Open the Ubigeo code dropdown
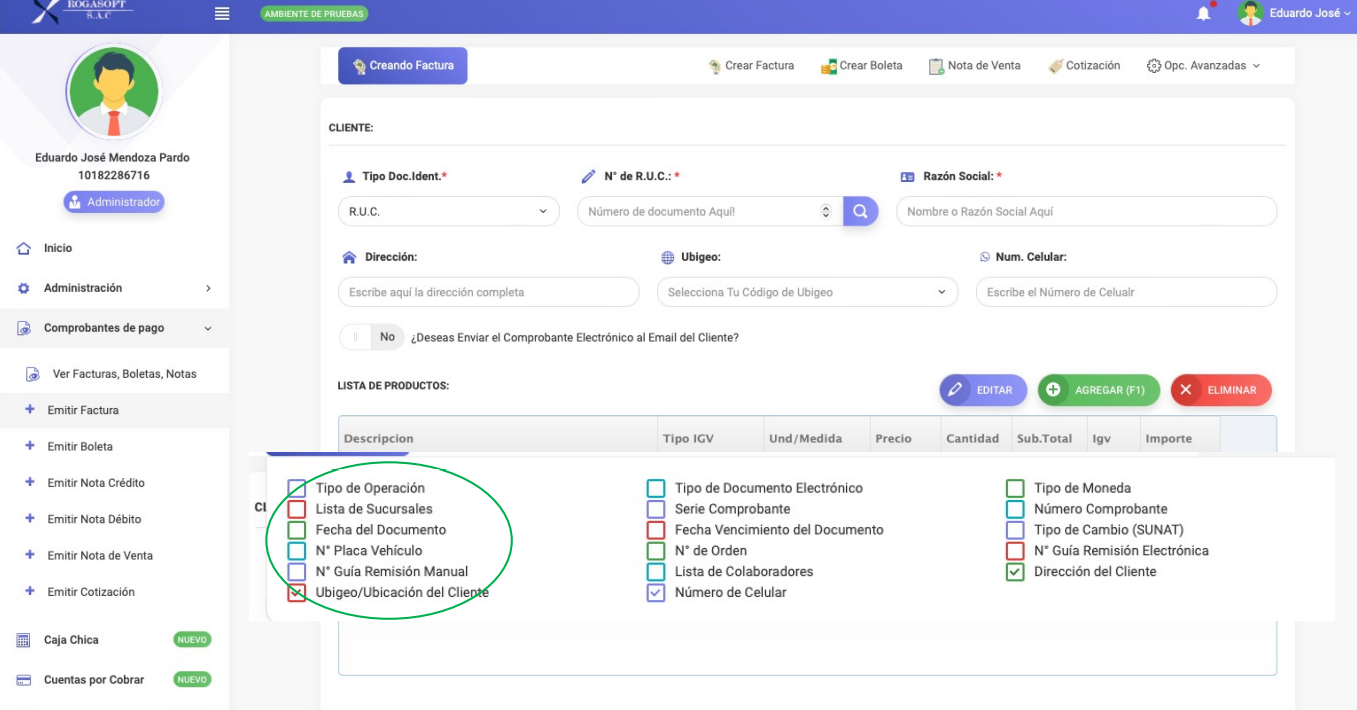 click(806, 292)
